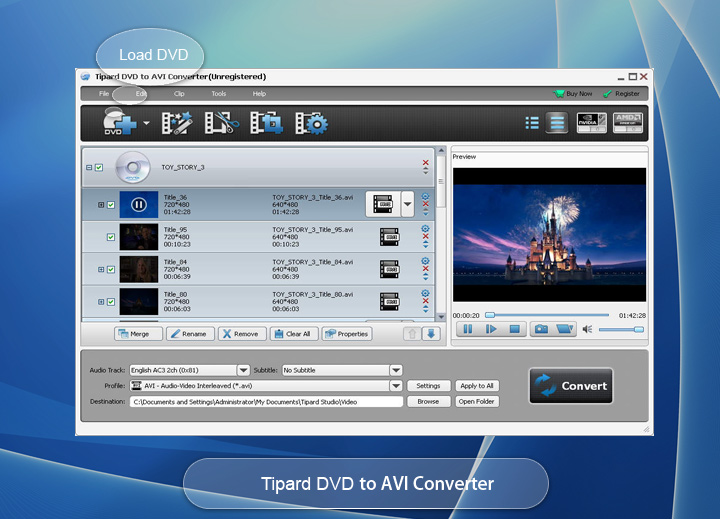Click the Register link

pos(621,94)
